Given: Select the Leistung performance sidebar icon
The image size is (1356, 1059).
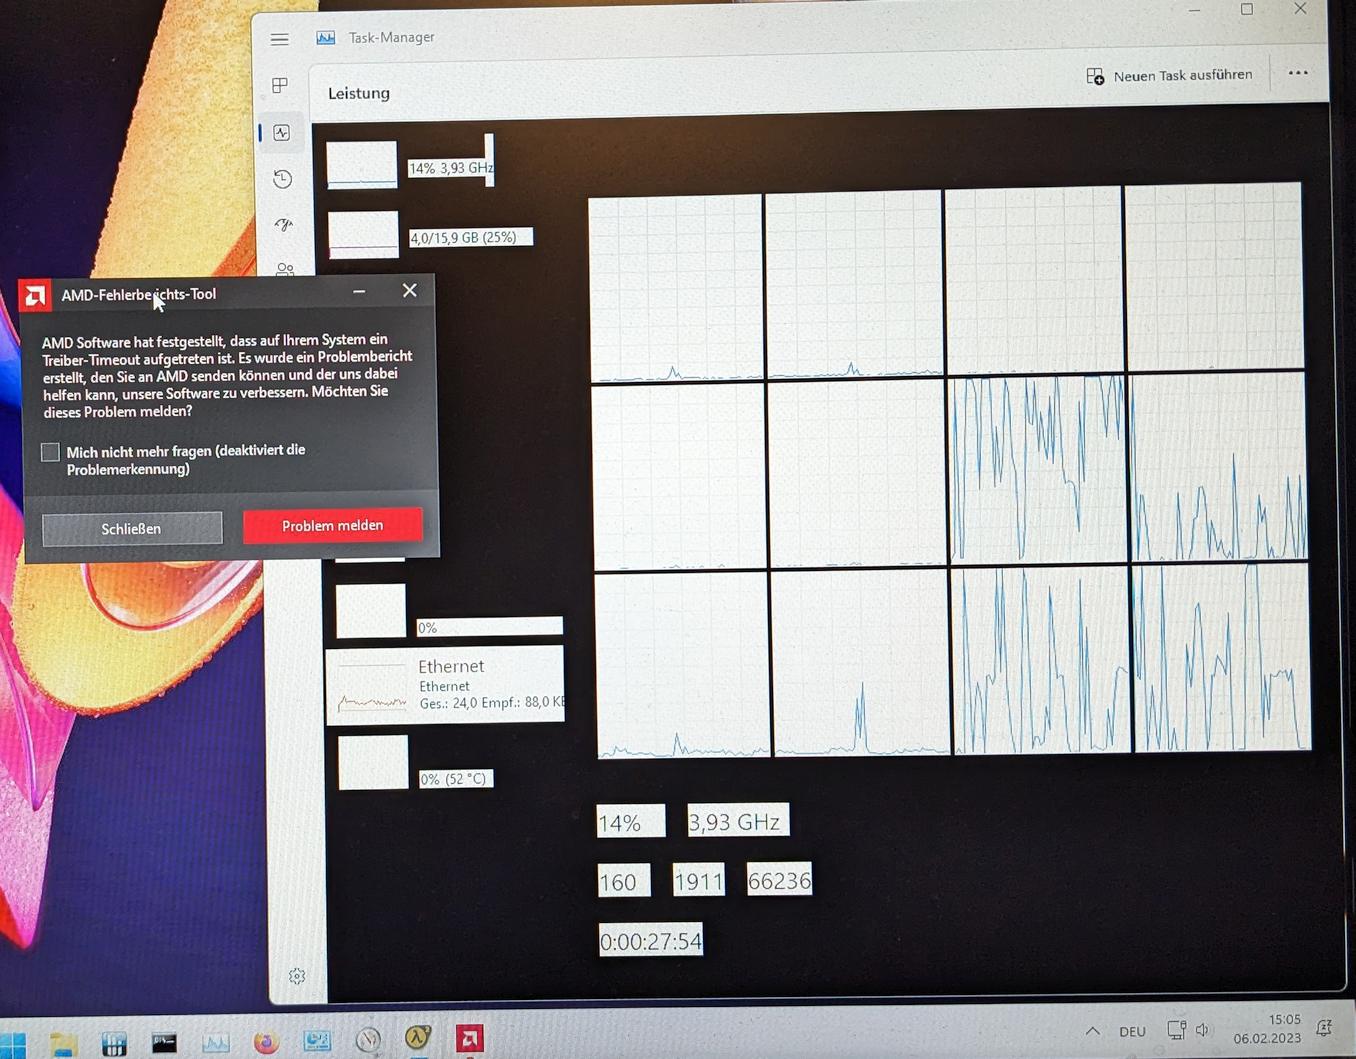Looking at the screenshot, I should (x=282, y=132).
